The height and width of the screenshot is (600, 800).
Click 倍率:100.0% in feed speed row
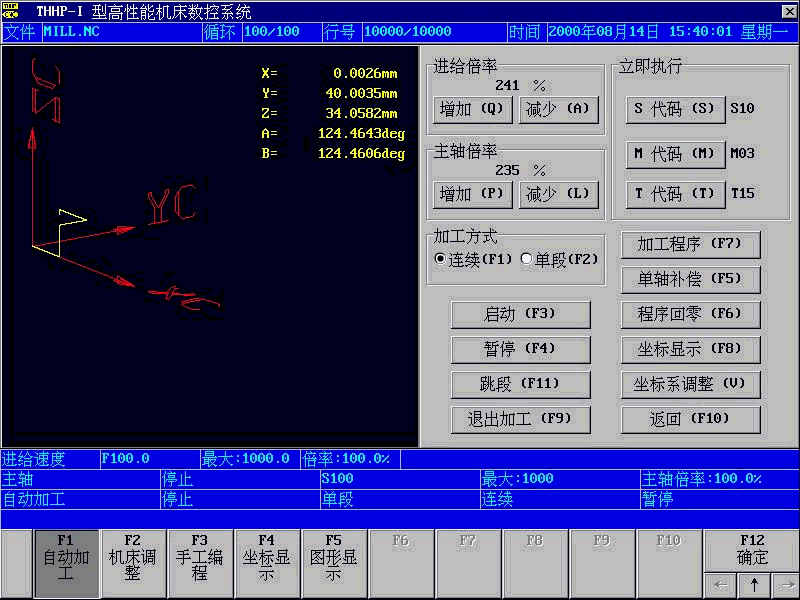[x=346, y=459]
